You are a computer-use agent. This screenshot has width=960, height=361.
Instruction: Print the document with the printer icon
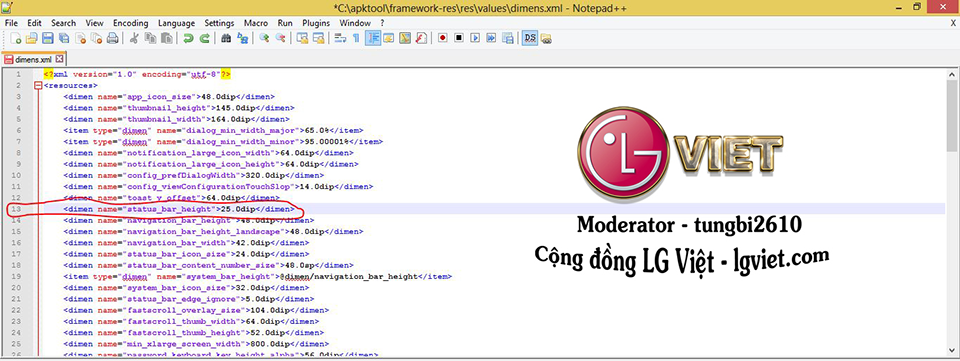pyautogui.click(x=112, y=38)
